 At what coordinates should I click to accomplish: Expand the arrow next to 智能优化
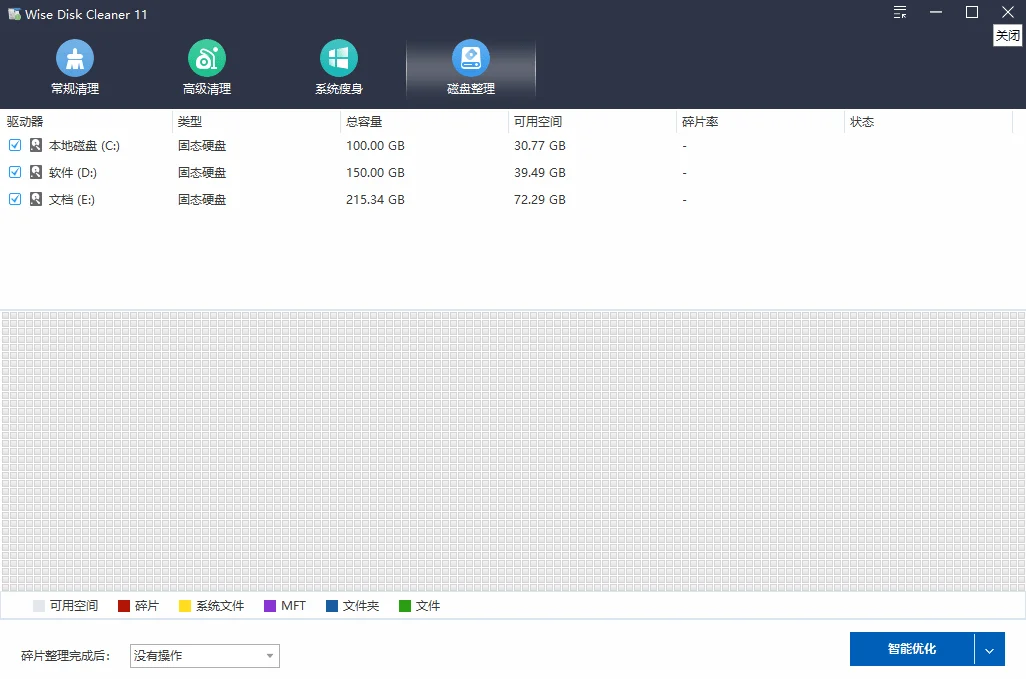(x=989, y=649)
